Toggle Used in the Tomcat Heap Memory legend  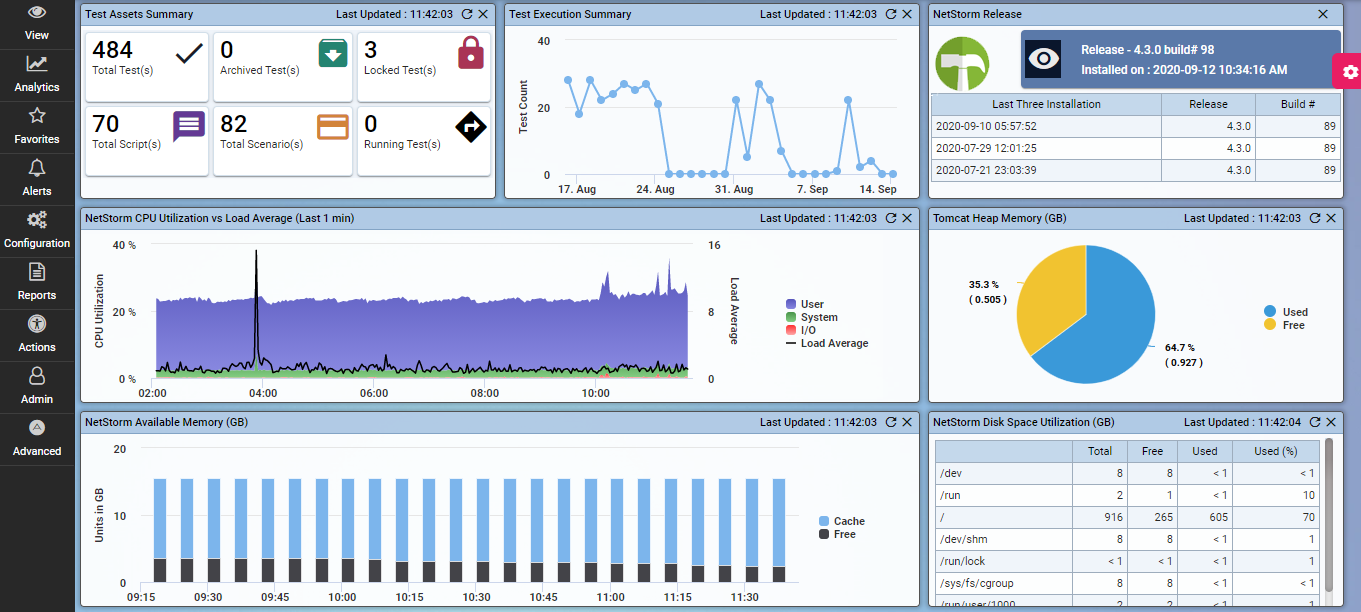point(1286,312)
